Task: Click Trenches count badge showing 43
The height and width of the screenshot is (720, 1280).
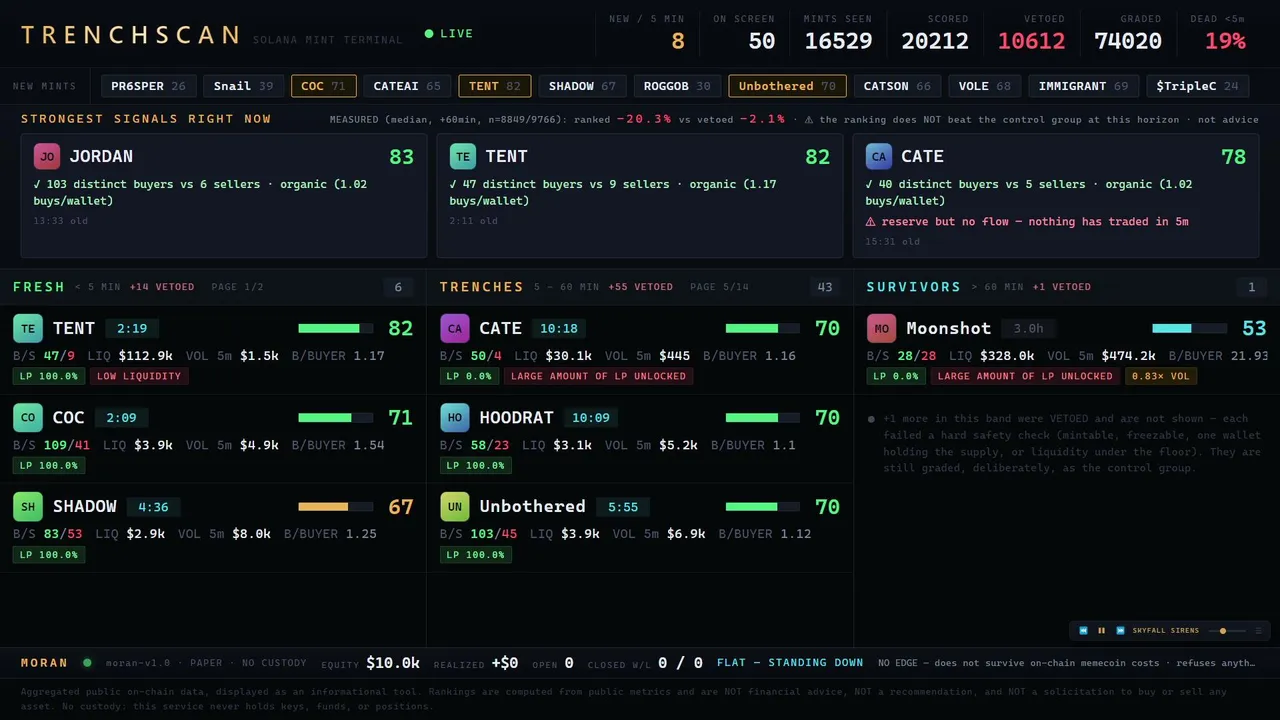Action: coord(825,287)
